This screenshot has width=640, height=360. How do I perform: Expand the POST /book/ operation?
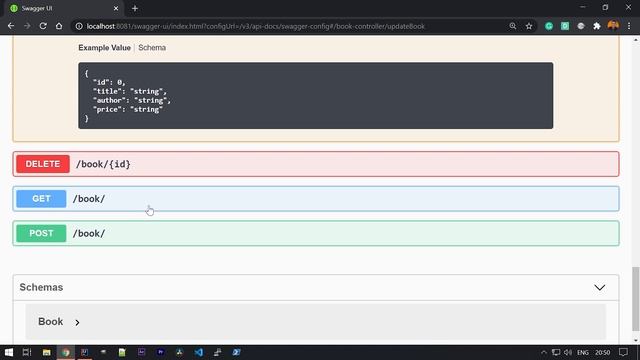coord(316,233)
